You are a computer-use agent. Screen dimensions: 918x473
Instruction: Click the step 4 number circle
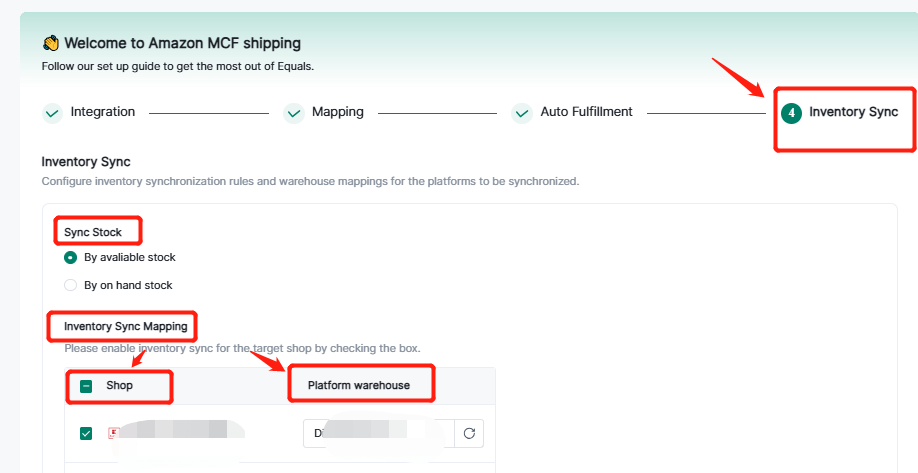click(x=792, y=113)
